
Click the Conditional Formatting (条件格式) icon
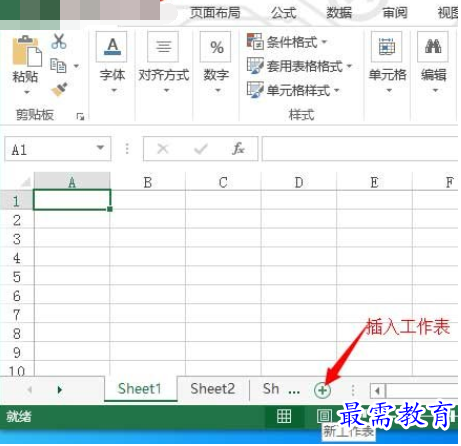(255, 42)
